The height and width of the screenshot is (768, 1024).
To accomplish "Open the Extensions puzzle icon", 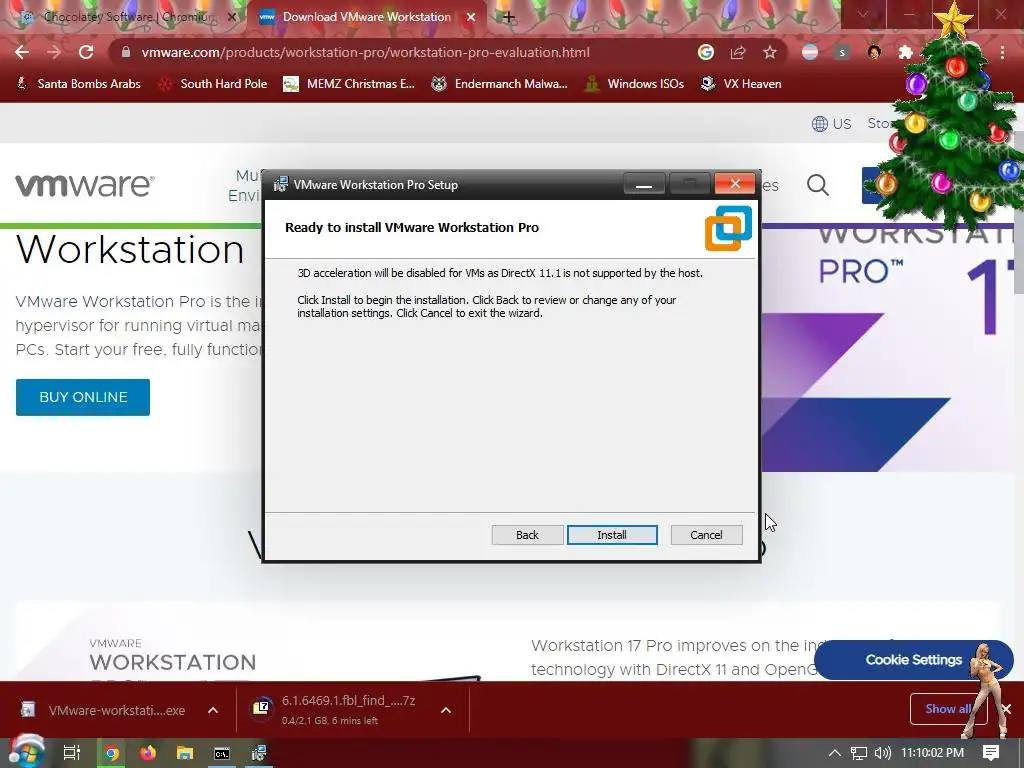I will coord(906,52).
